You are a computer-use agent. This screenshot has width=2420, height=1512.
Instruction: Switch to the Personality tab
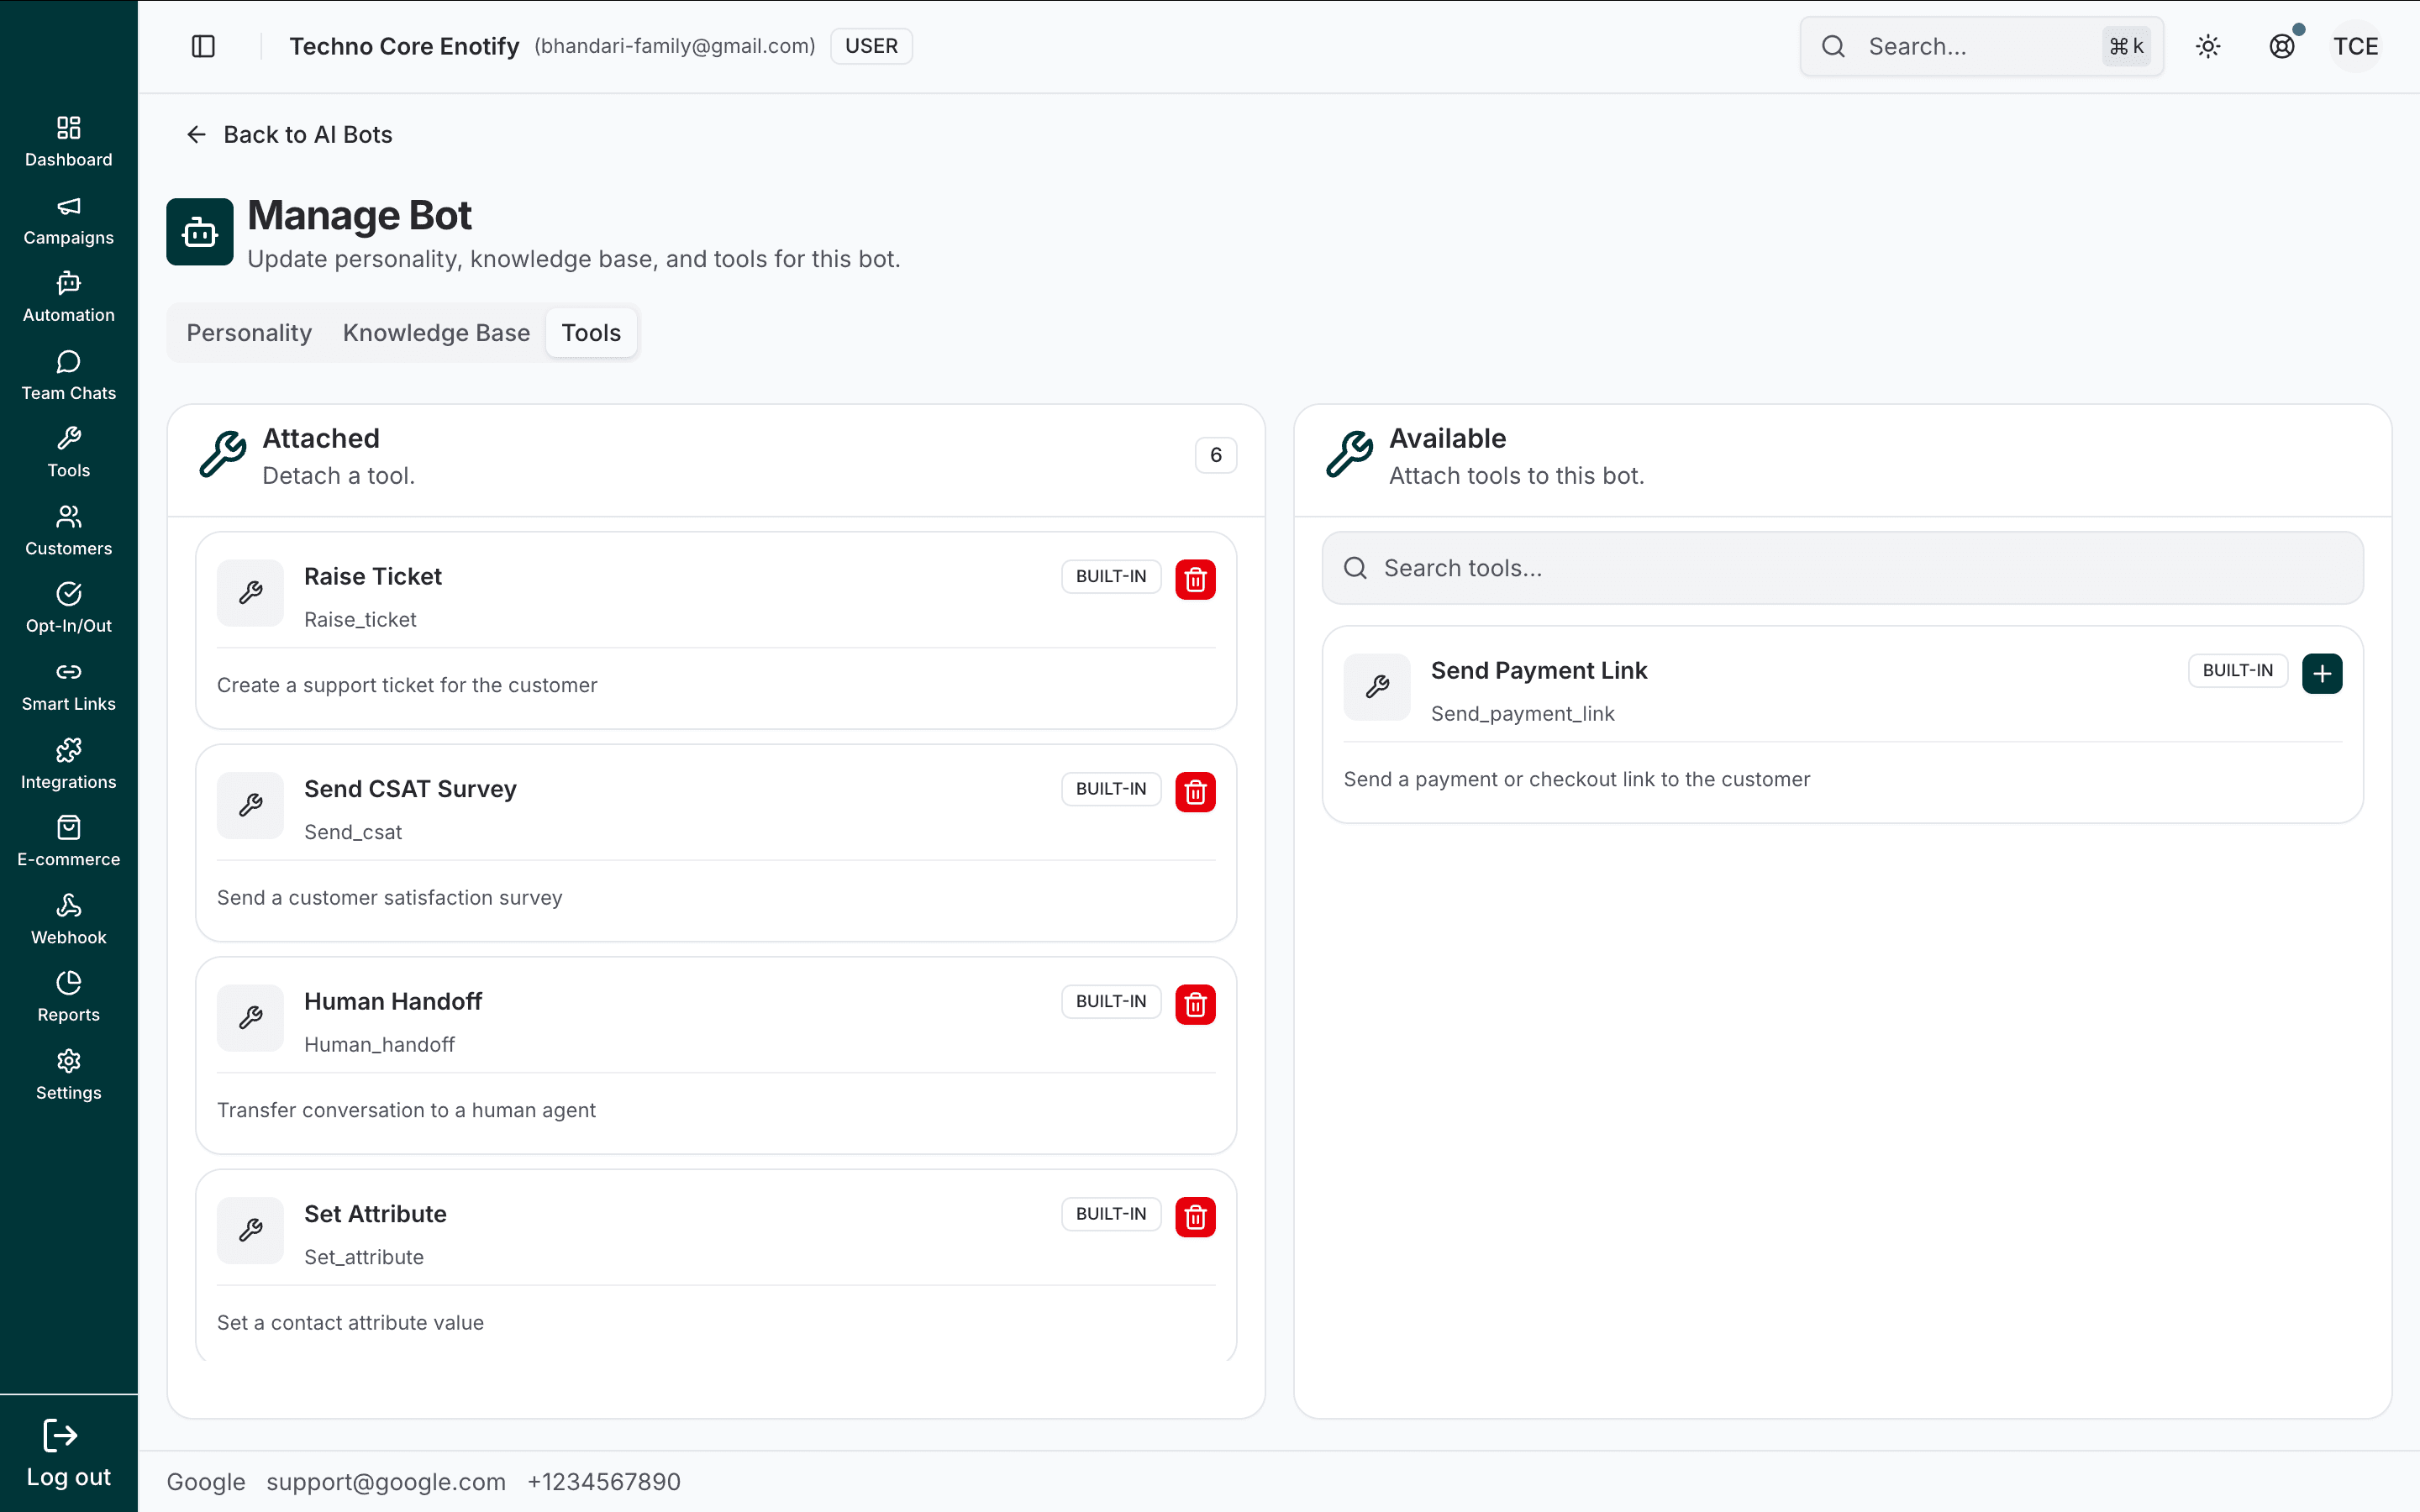tap(249, 333)
